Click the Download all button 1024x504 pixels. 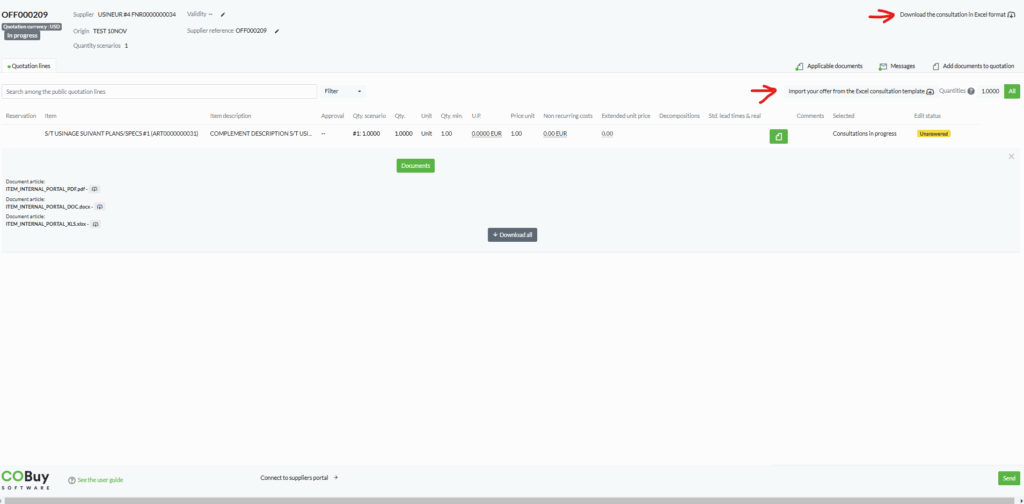tap(512, 235)
